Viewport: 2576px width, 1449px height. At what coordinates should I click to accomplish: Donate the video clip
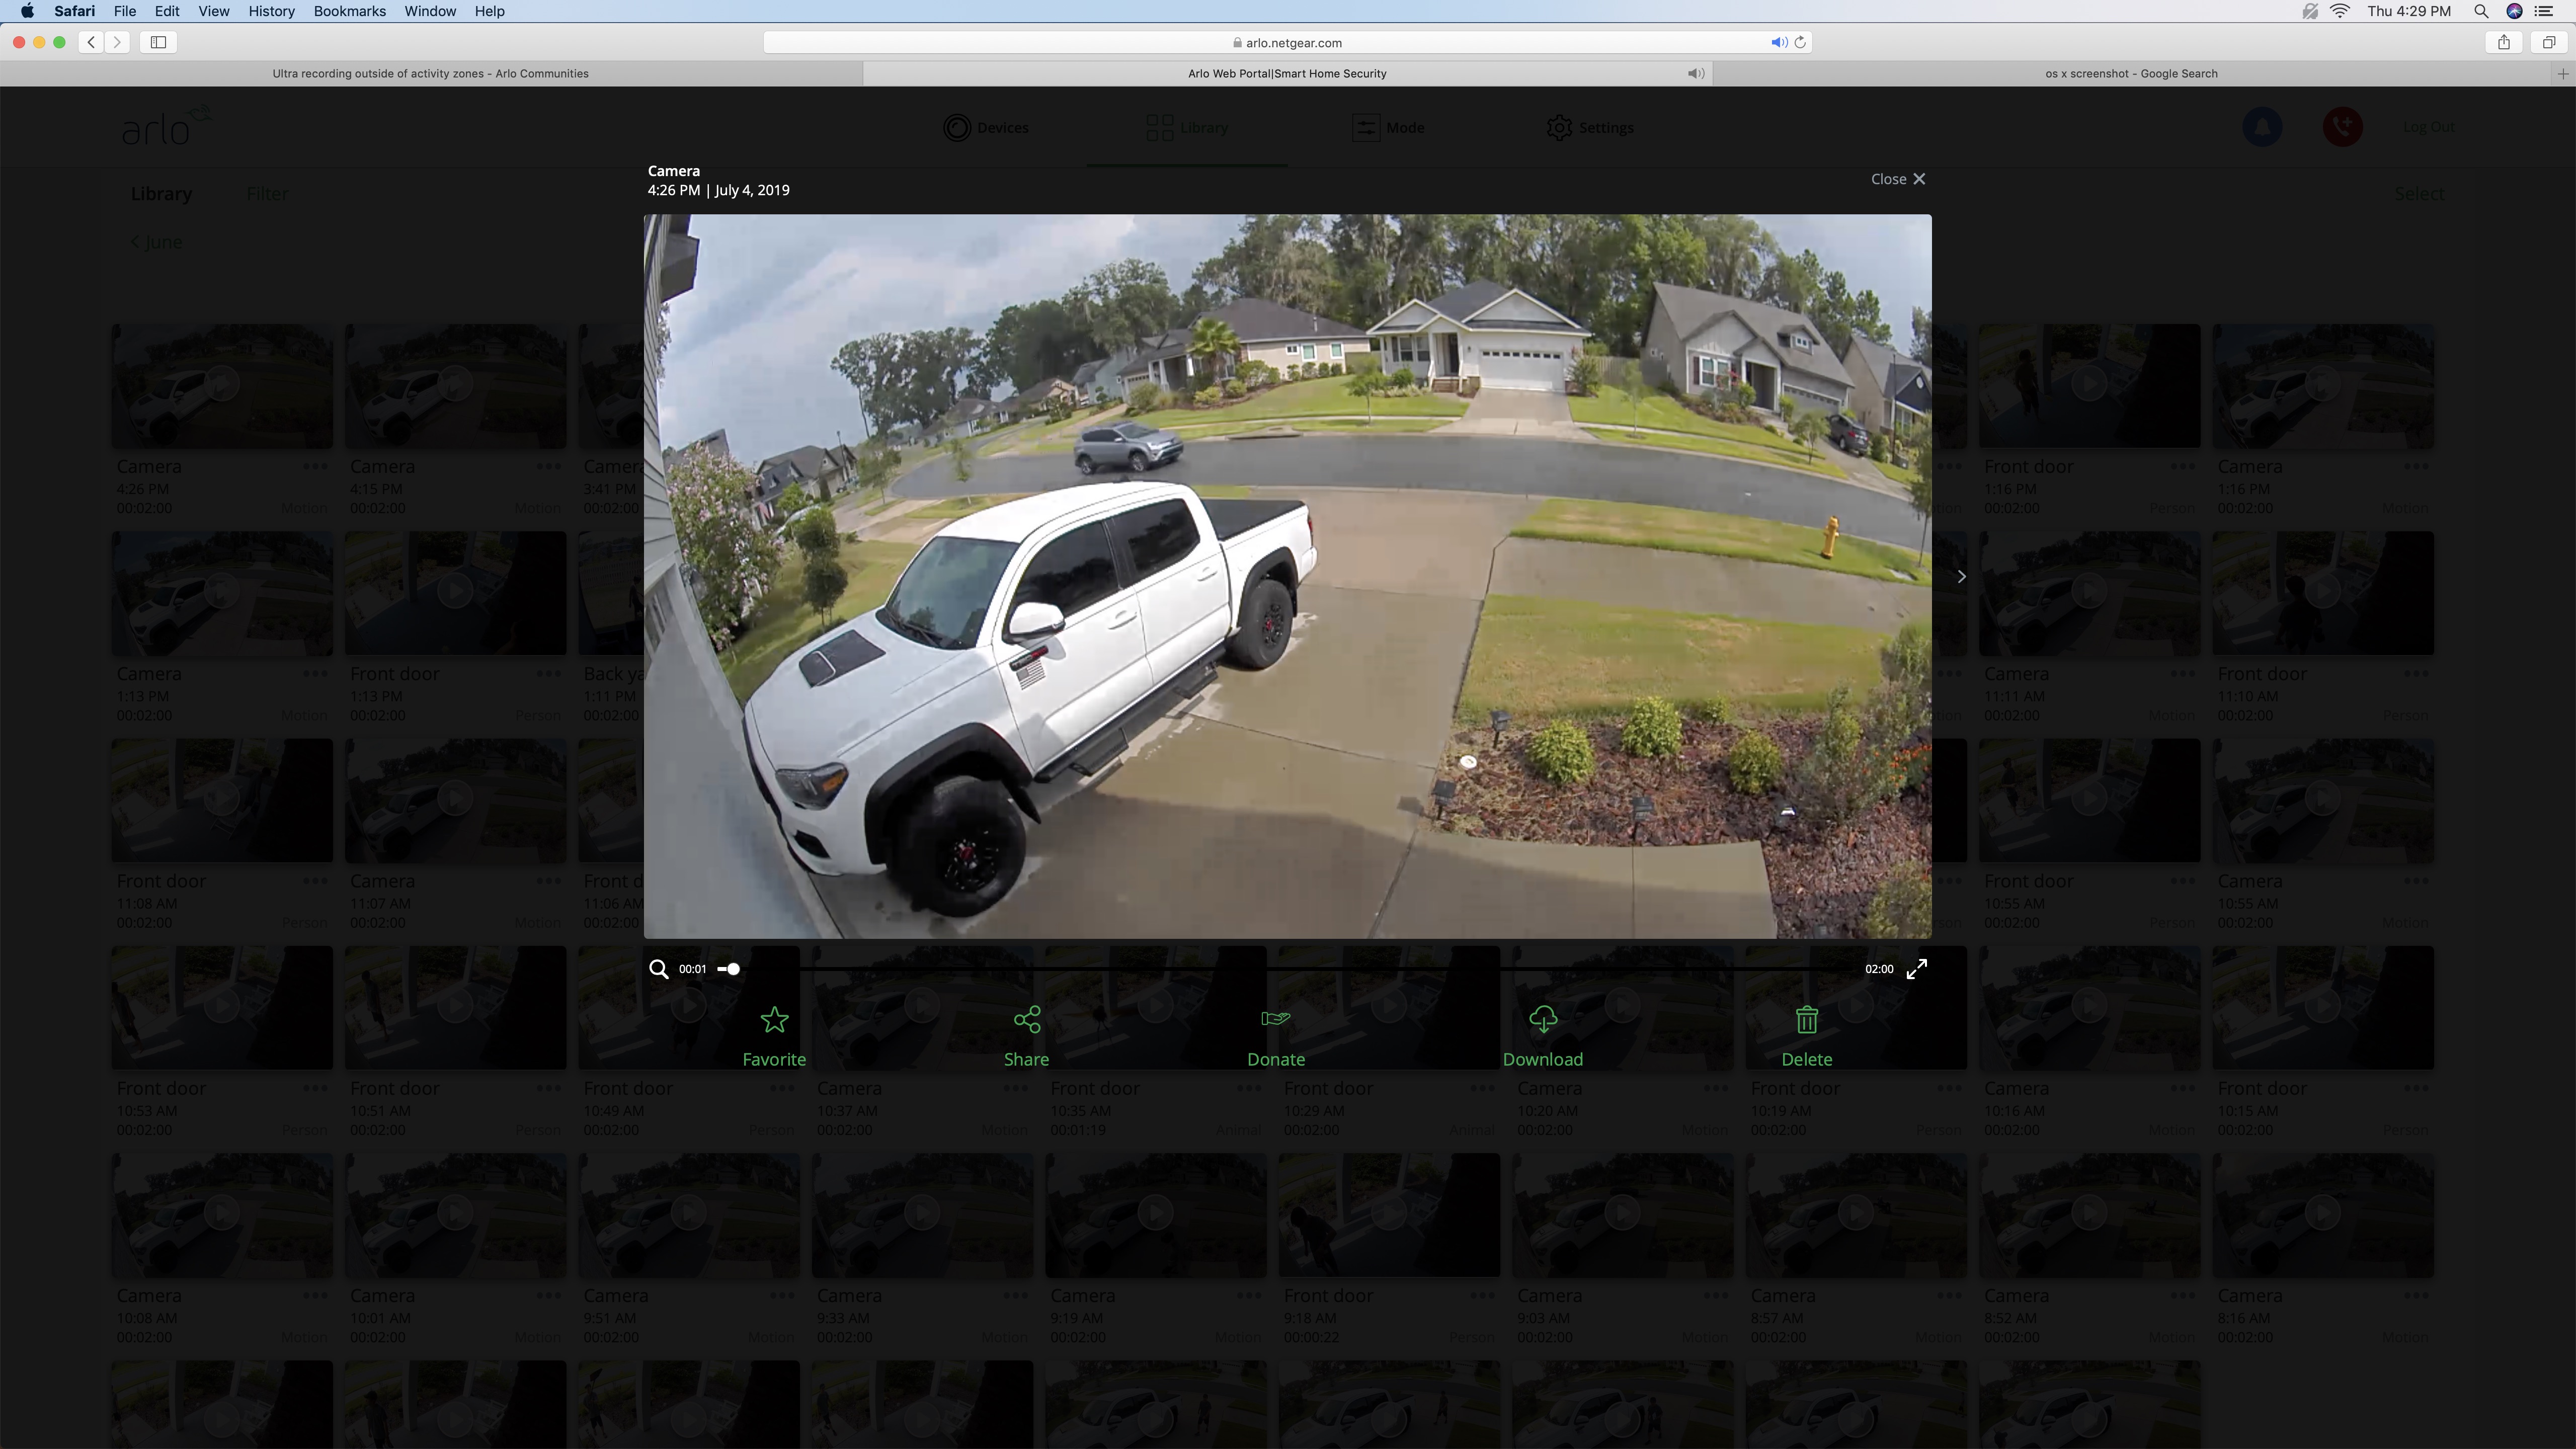pos(1276,1037)
